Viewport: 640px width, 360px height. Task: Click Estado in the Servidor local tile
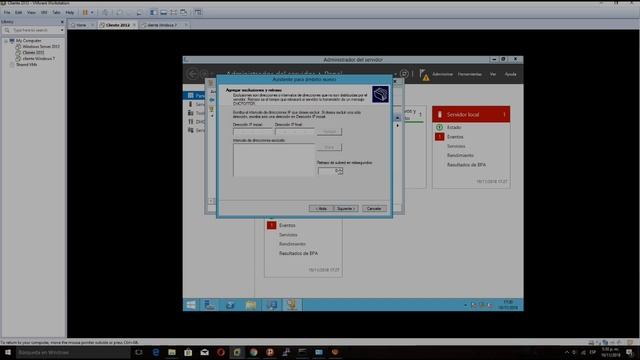click(x=454, y=127)
